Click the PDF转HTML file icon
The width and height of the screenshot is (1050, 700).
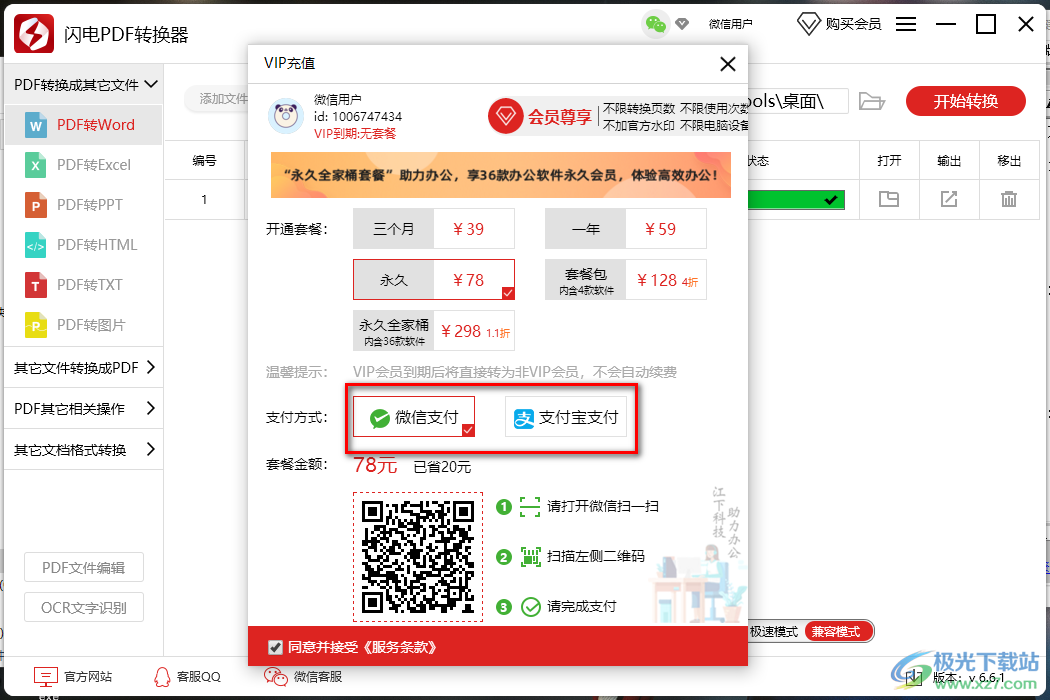tap(35, 245)
